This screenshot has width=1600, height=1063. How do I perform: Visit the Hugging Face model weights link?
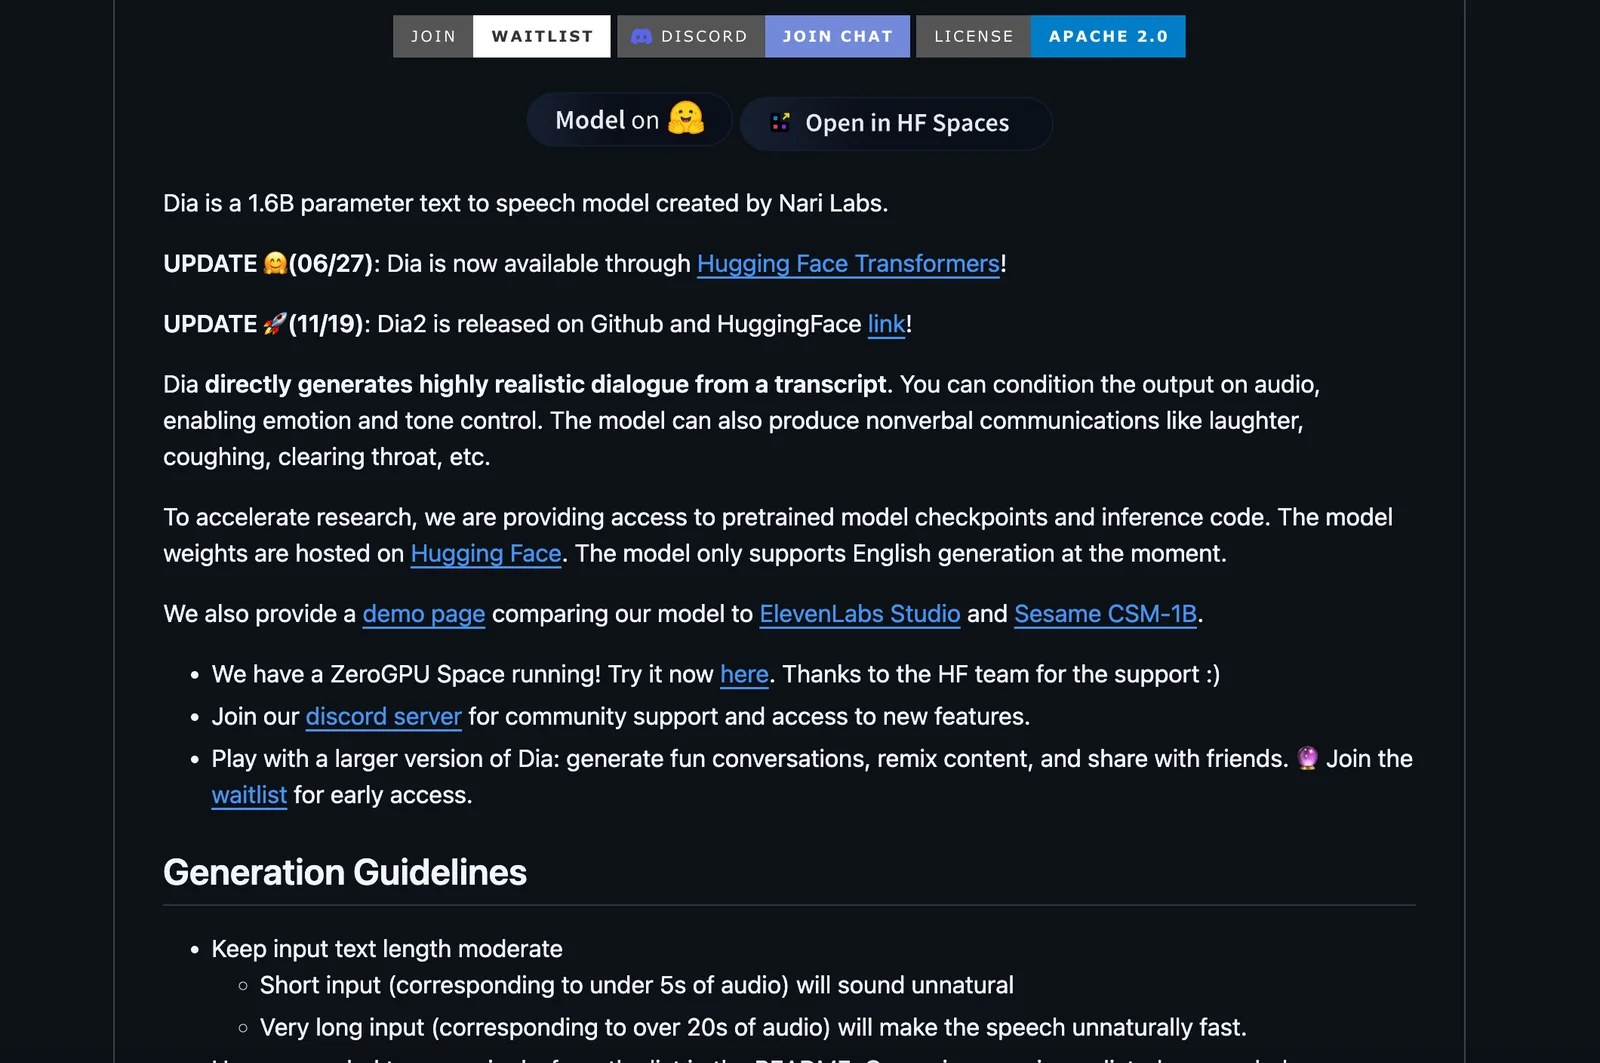tap(485, 554)
